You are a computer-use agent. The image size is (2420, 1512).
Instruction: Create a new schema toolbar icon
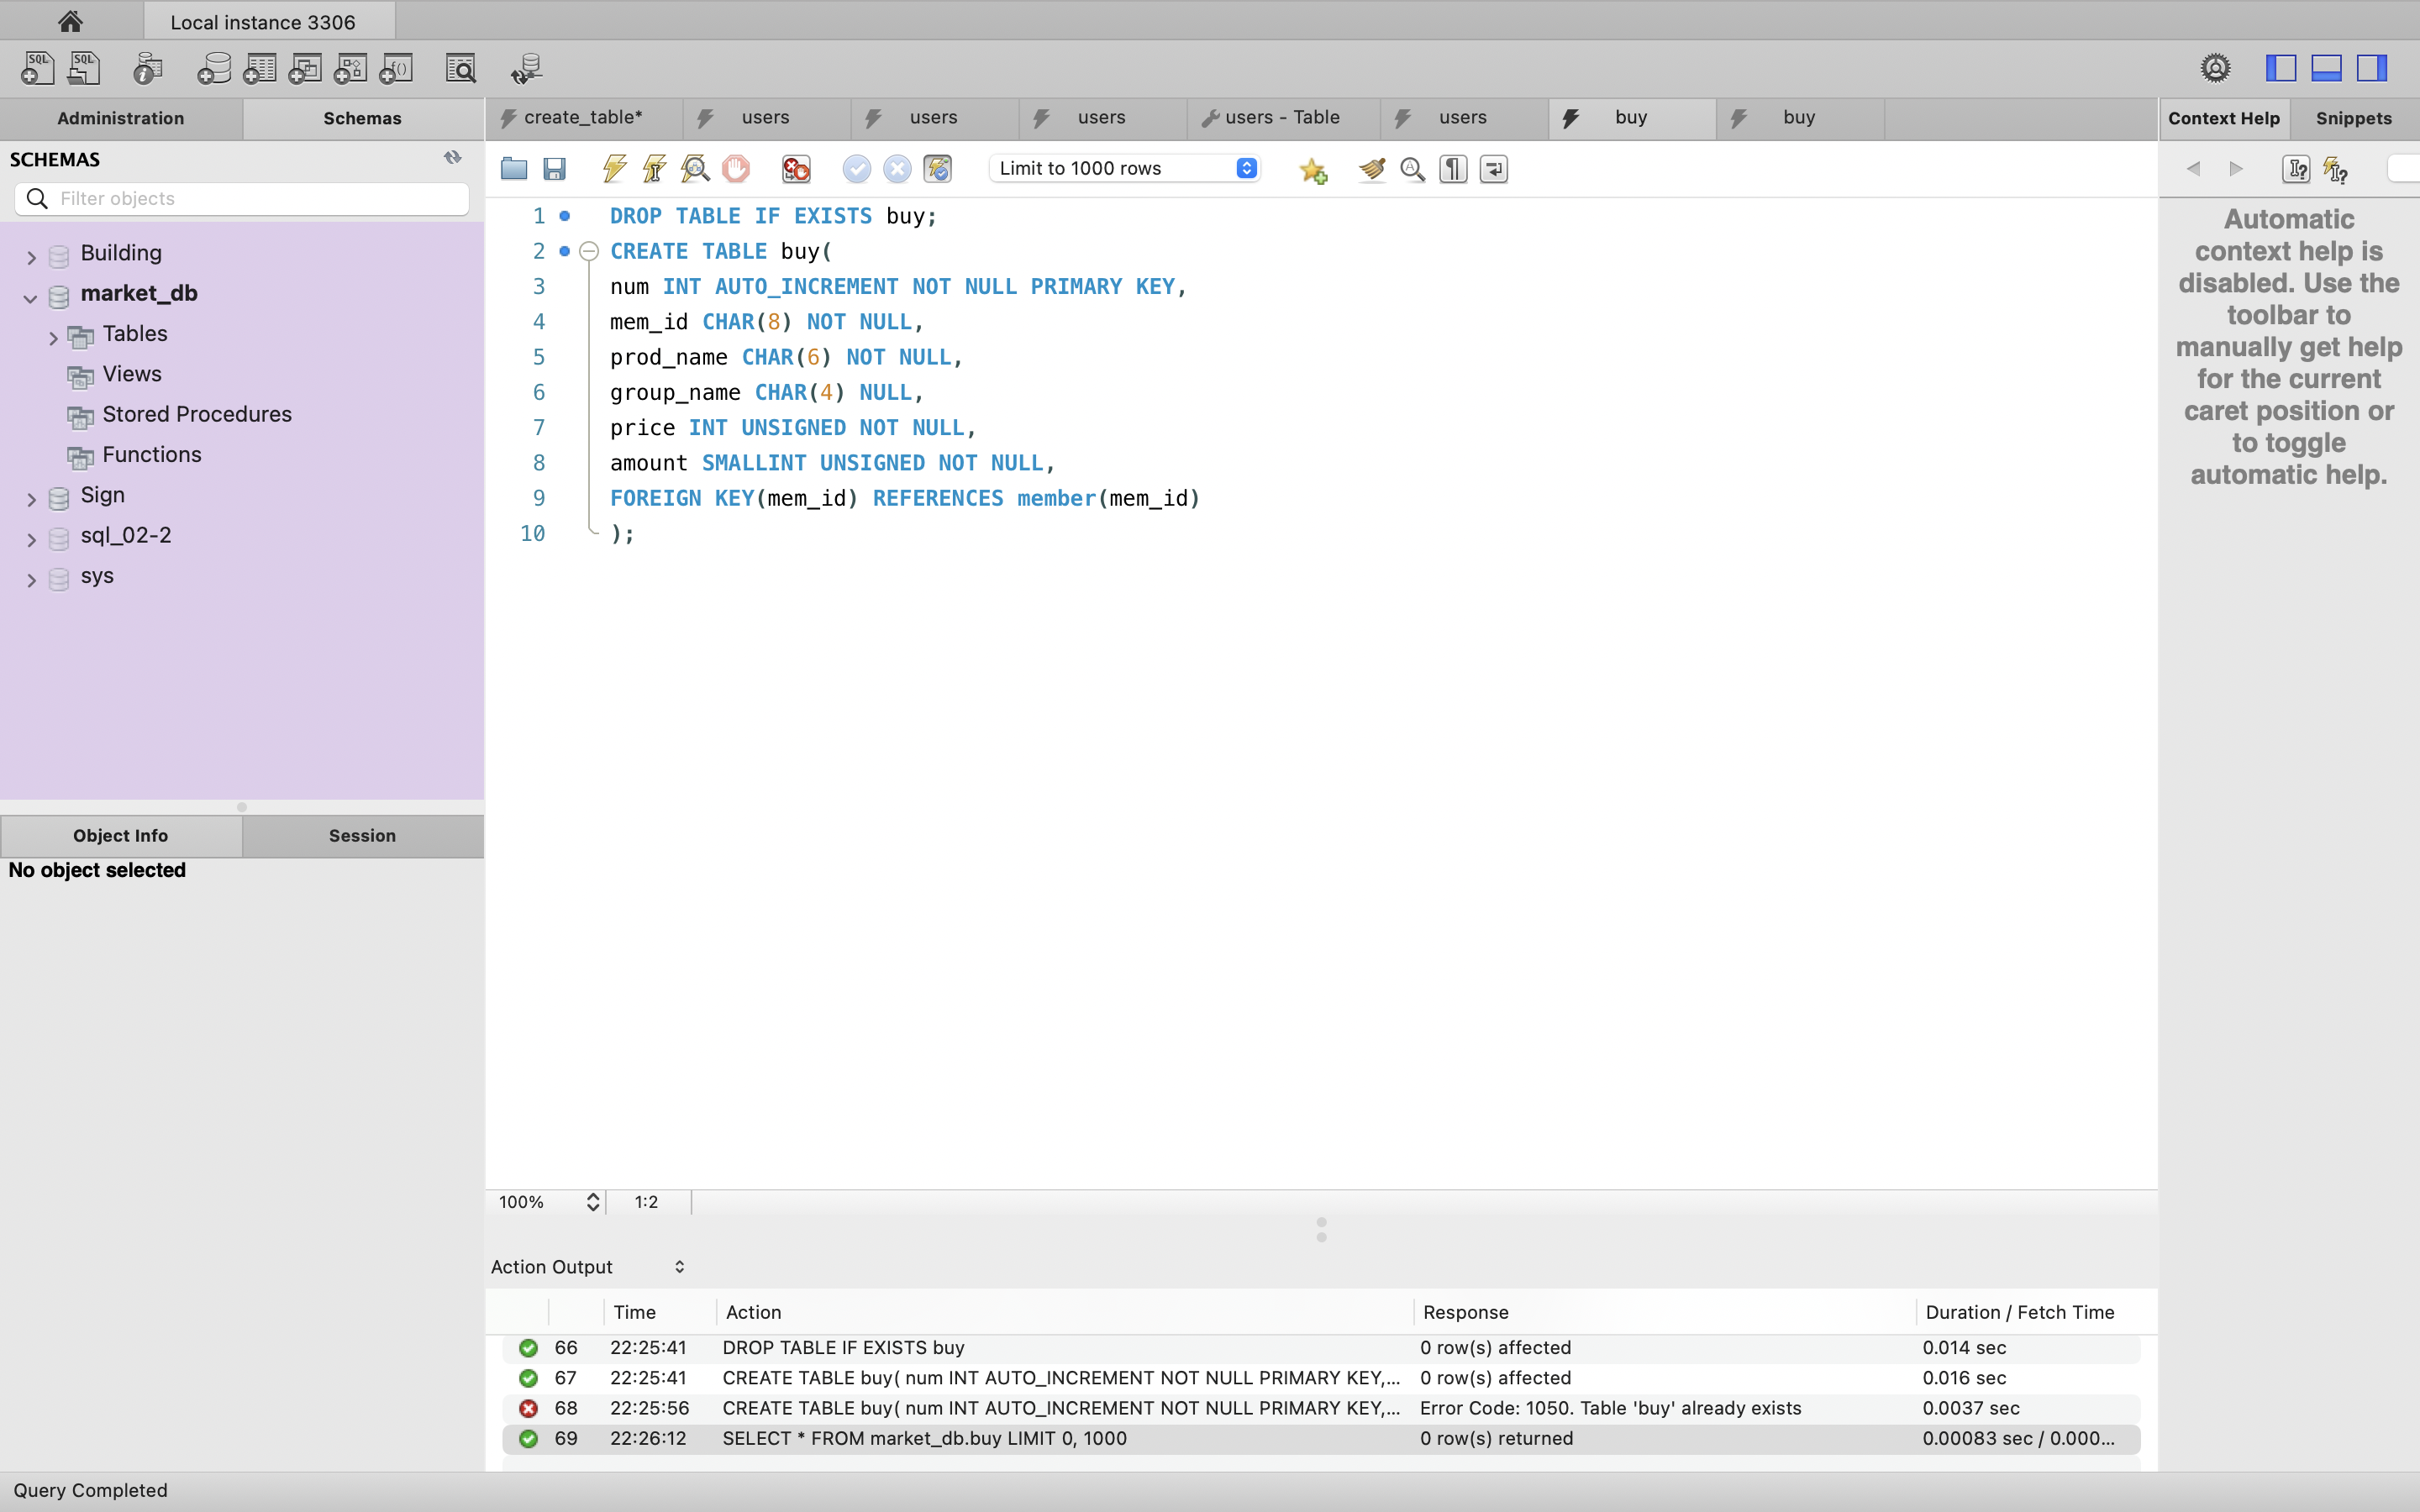(x=214, y=68)
